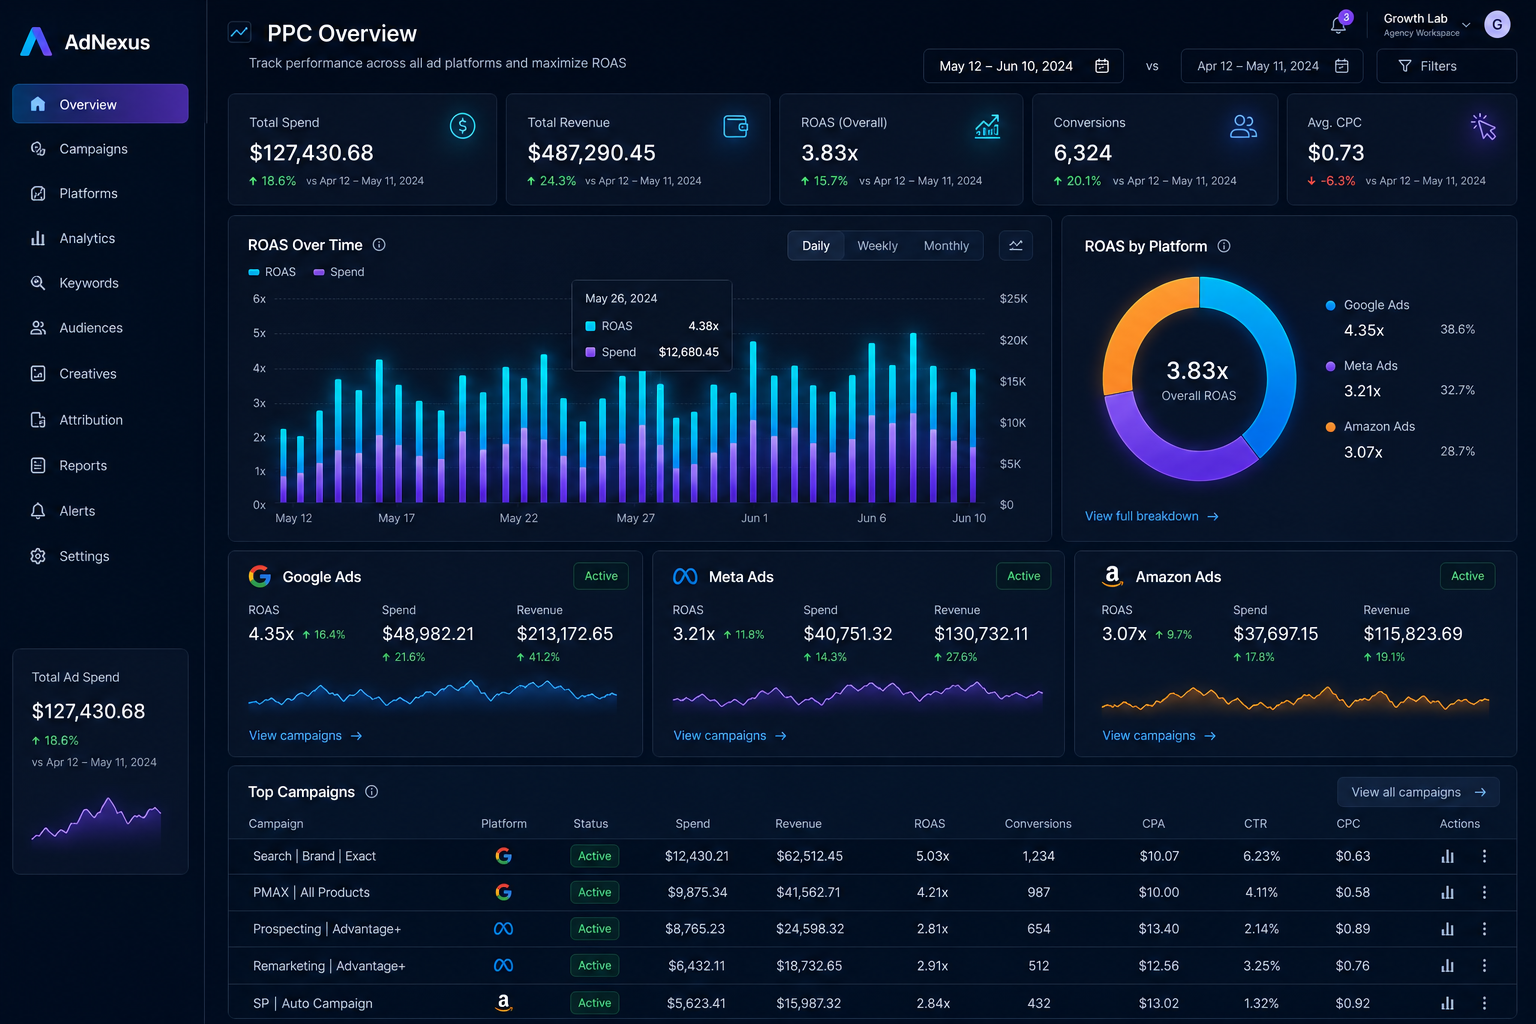The height and width of the screenshot is (1024, 1536).
Task: Click View campaigns on Meta Ads card
Action: point(731,736)
